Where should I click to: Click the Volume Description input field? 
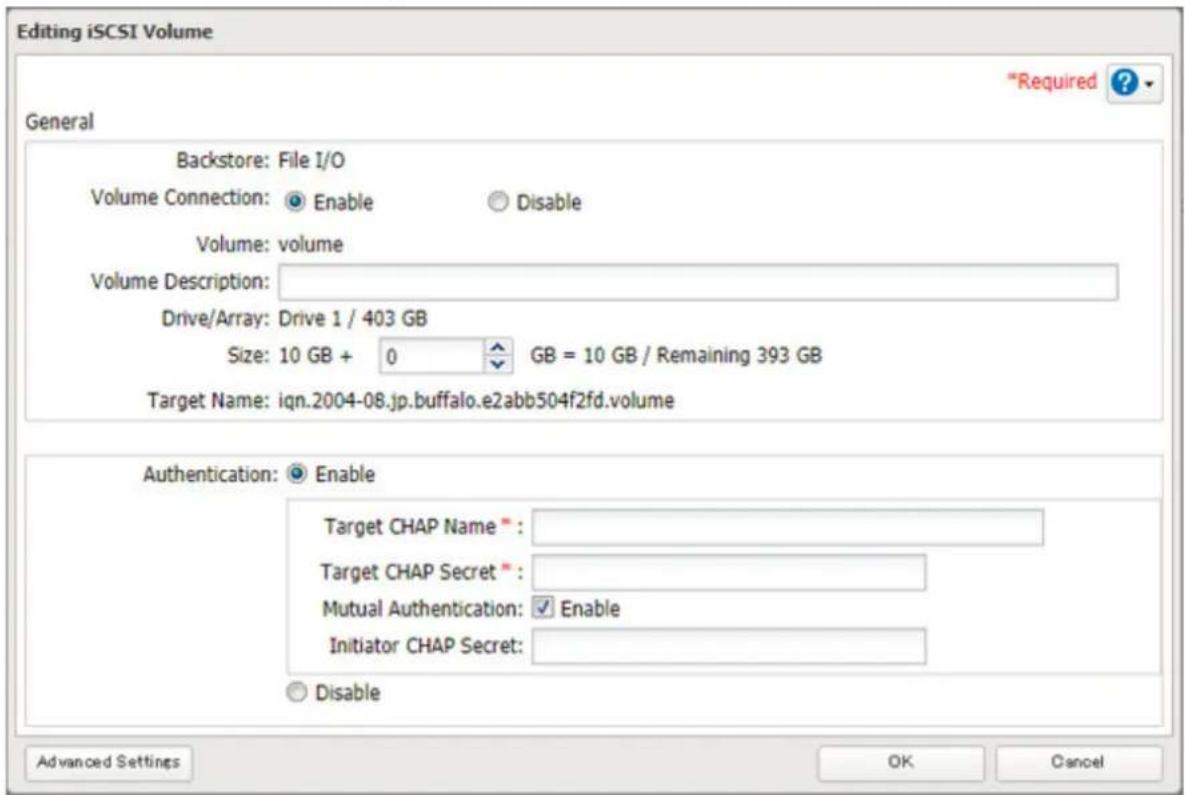tap(698, 282)
